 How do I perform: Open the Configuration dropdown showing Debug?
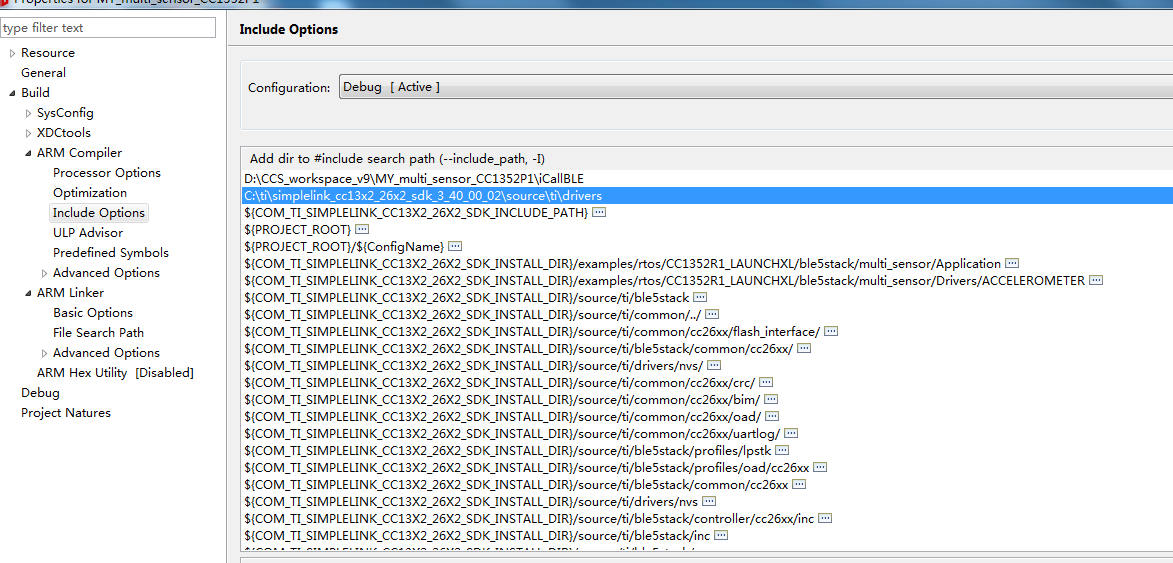756,87
